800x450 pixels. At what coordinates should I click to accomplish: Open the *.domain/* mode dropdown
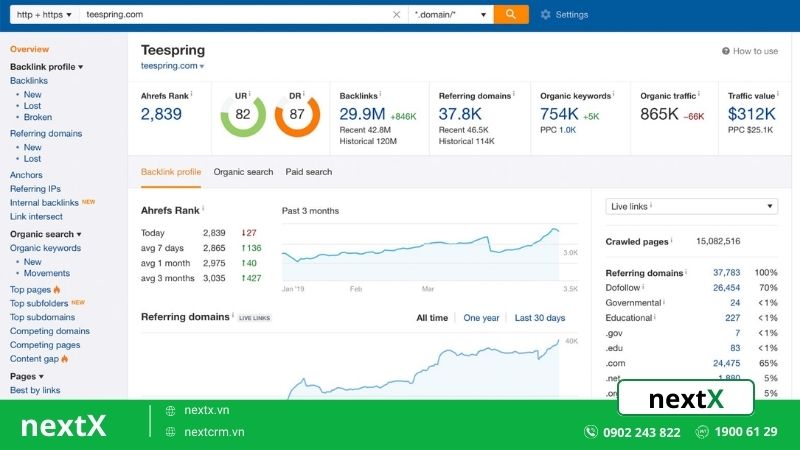click(451, 15)
